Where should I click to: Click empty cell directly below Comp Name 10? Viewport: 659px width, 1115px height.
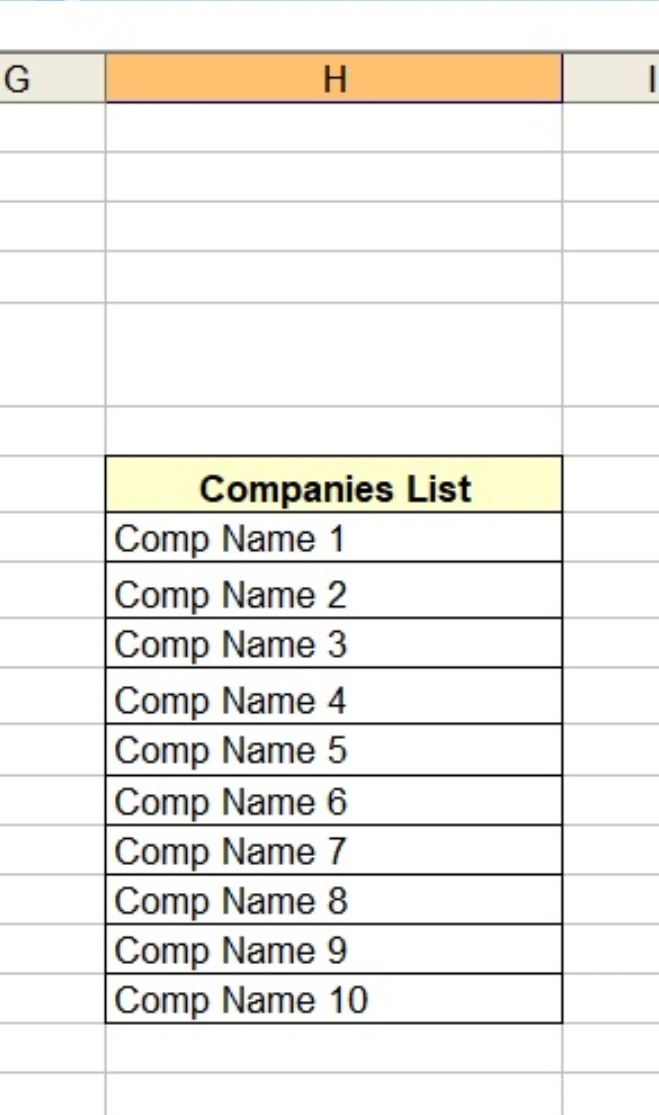click(x=333, y=1048)
